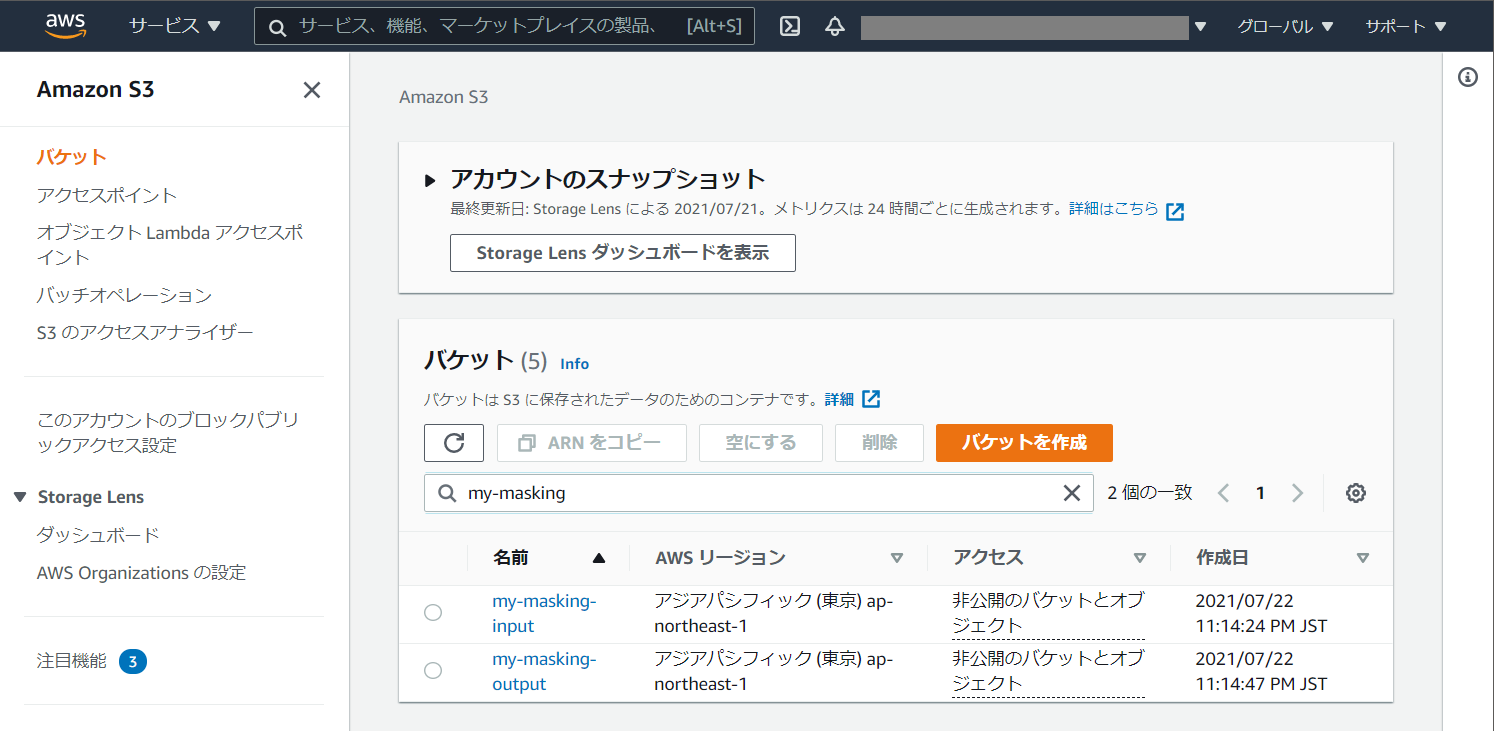Open the サポート support dropdown
The height and width of the screenshot is (731, 1494).
tap(1406, 27)
